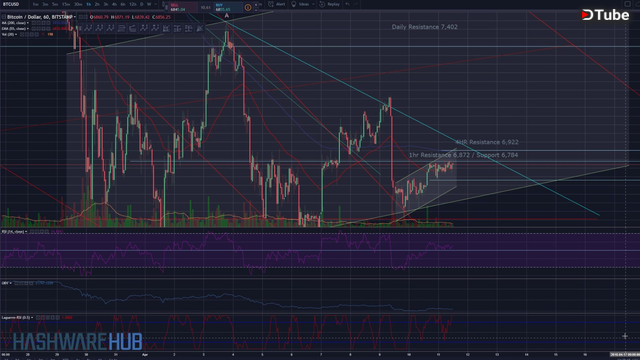
Task: Expand Laguerre RSI pane legend arrow
Action: pos(32,317)
